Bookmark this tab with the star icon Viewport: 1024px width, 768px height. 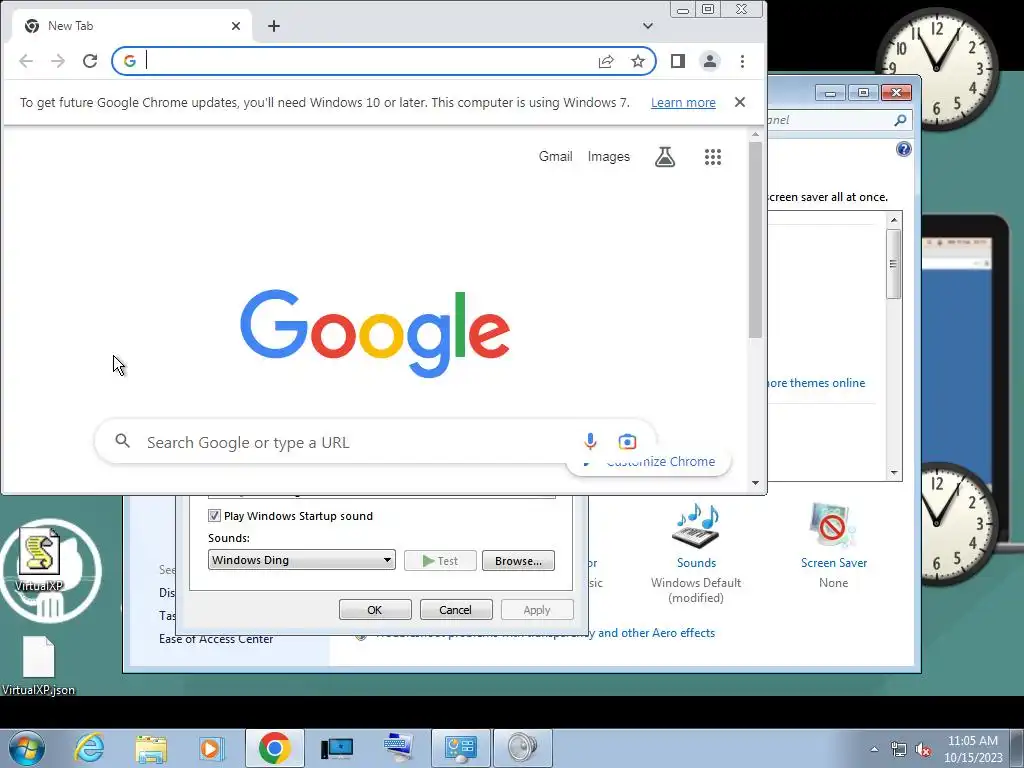click(638, 61)
